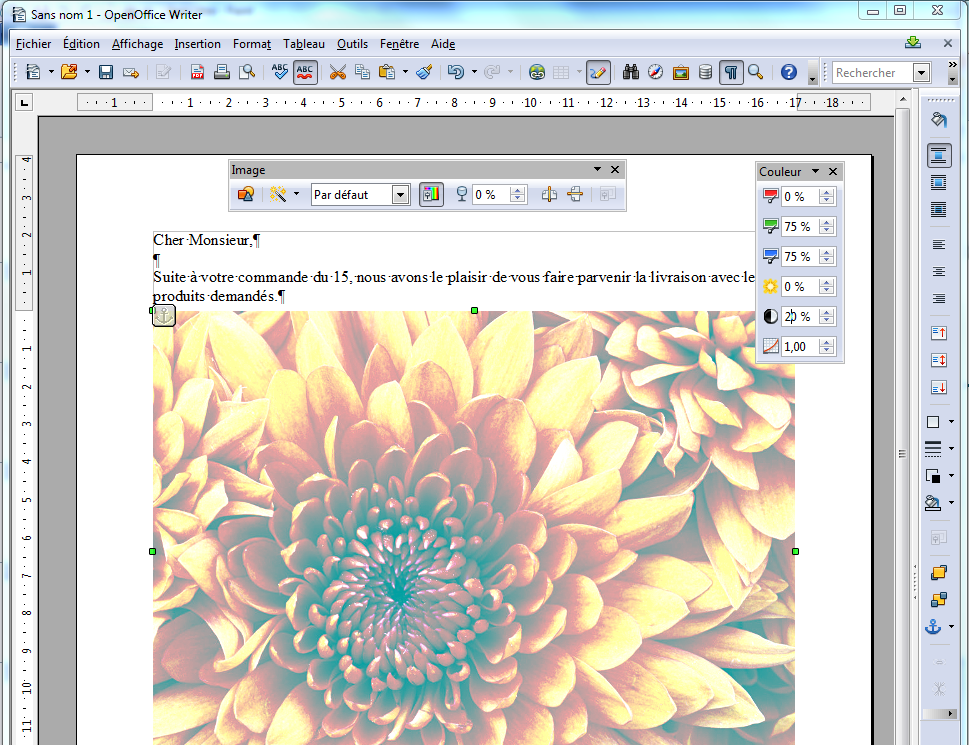
Task: Open the Format menu
Action: coord(252,44)
